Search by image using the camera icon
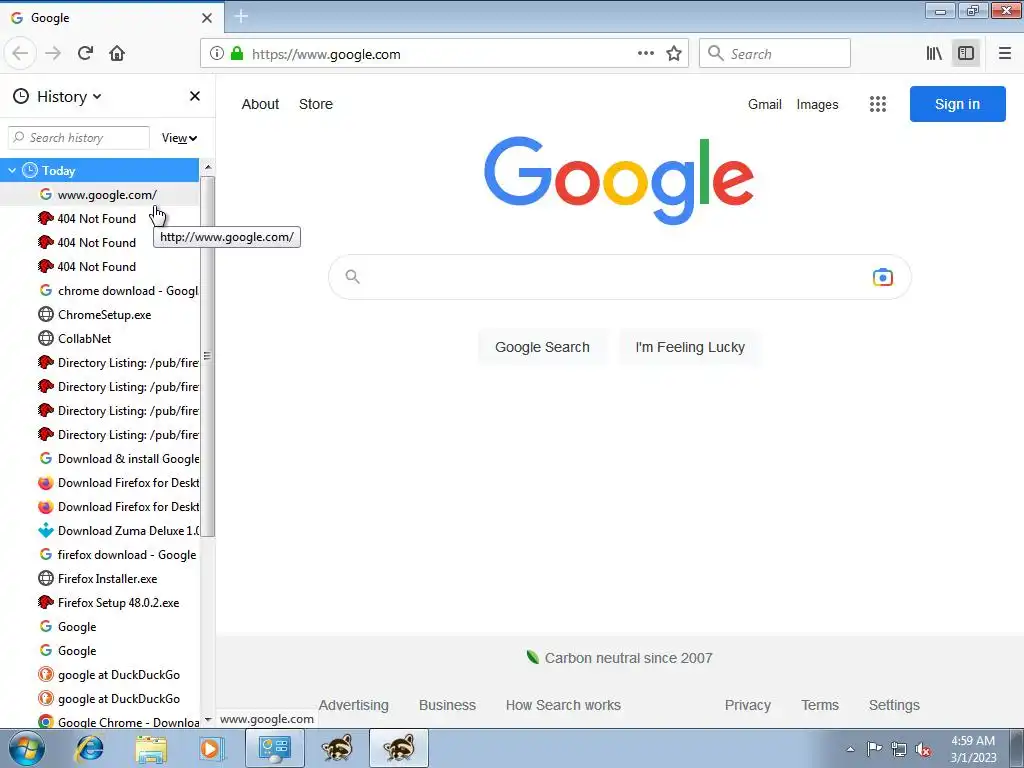 (882, 277)
